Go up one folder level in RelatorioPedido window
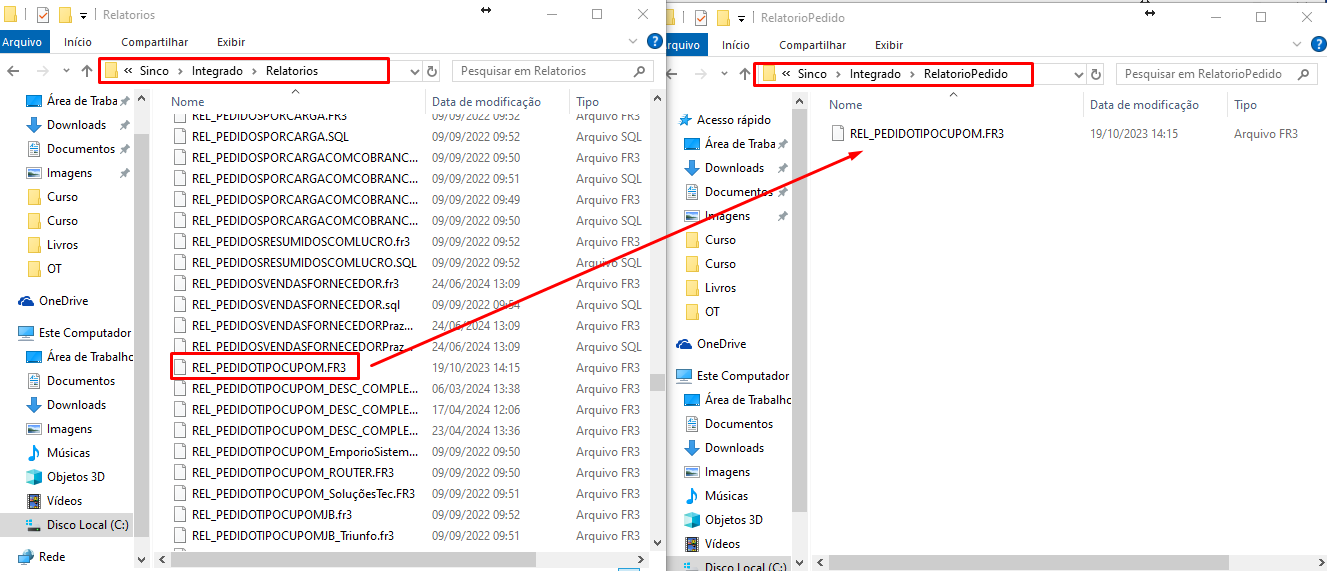This screenshot has width=1327, height=571. click(x=744, y=74)
